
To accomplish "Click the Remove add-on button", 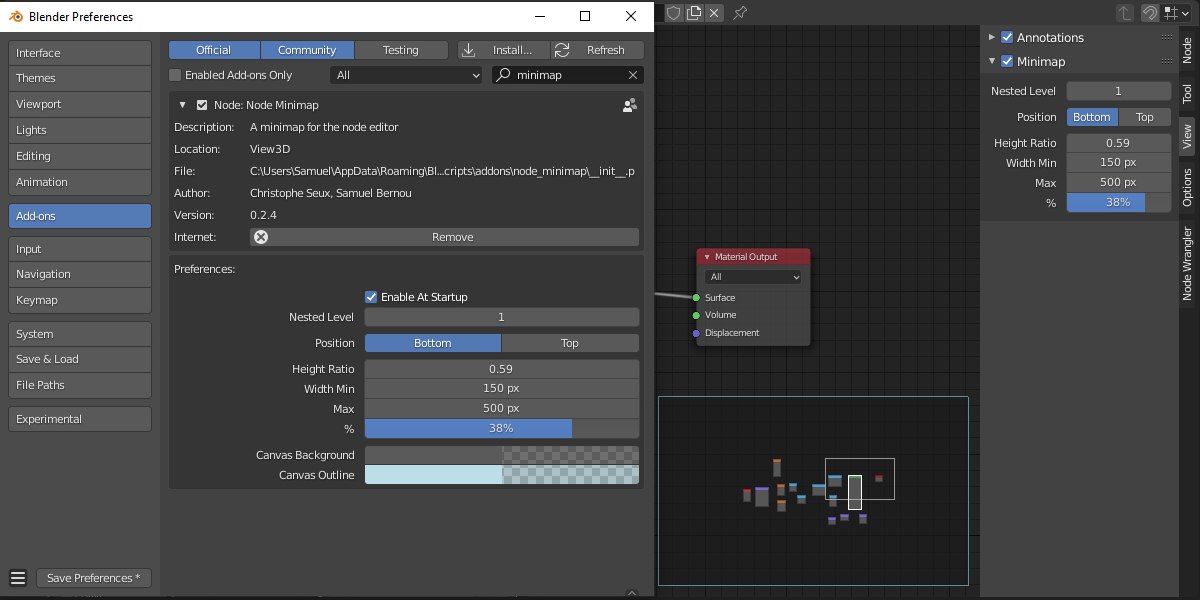I will coord(452,237).
